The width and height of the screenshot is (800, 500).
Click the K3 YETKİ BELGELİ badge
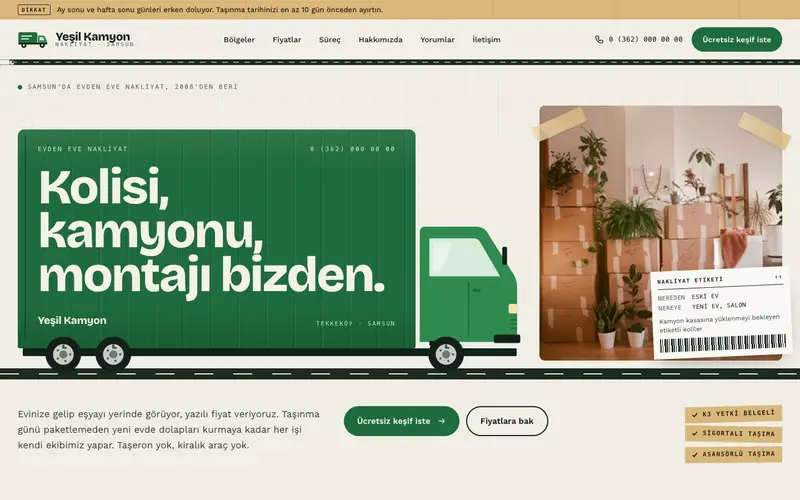click(733, 414)
